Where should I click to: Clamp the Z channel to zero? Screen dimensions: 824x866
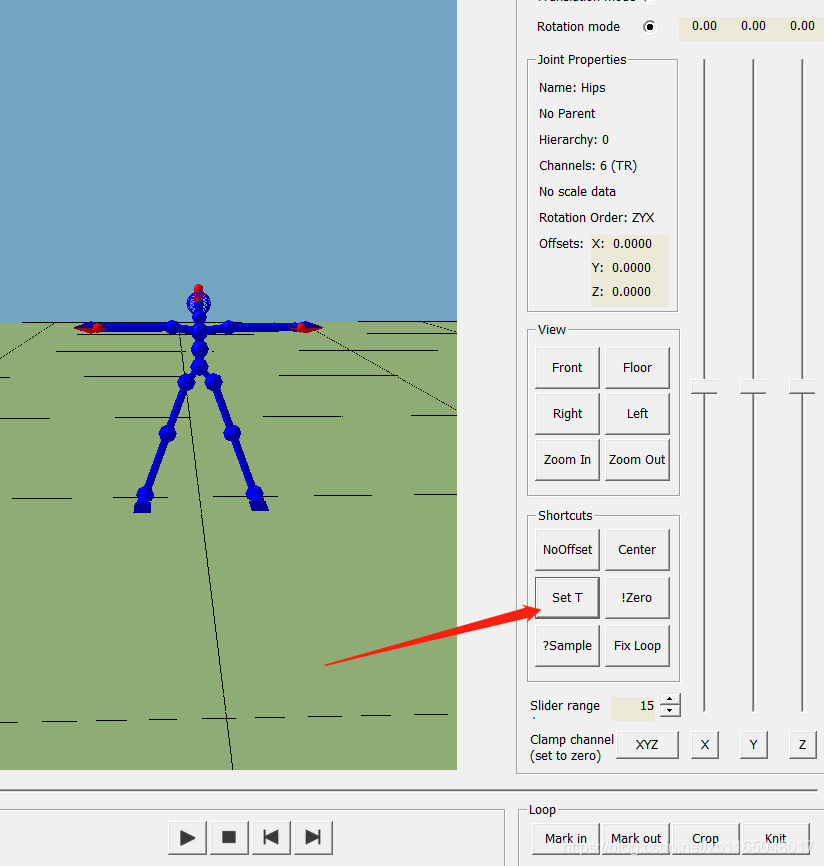(x=802, y=744)
